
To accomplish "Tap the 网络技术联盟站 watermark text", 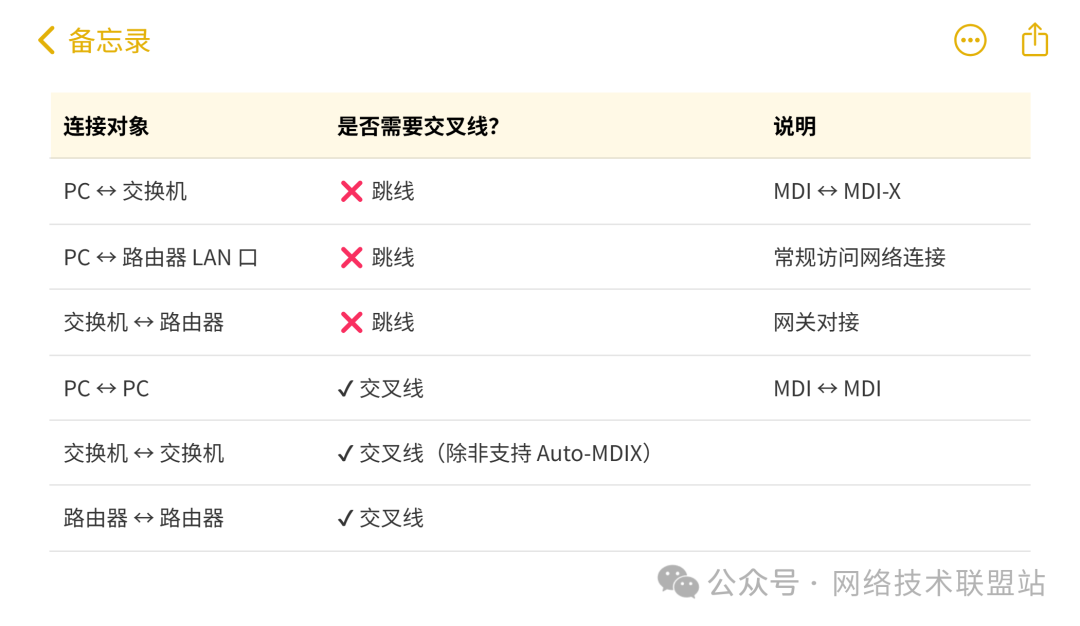I will pos(938,583).
